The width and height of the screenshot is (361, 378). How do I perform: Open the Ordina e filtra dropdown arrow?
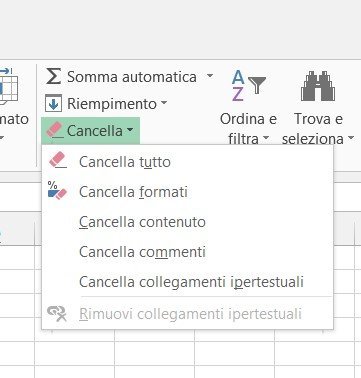(x=266, y=138)
